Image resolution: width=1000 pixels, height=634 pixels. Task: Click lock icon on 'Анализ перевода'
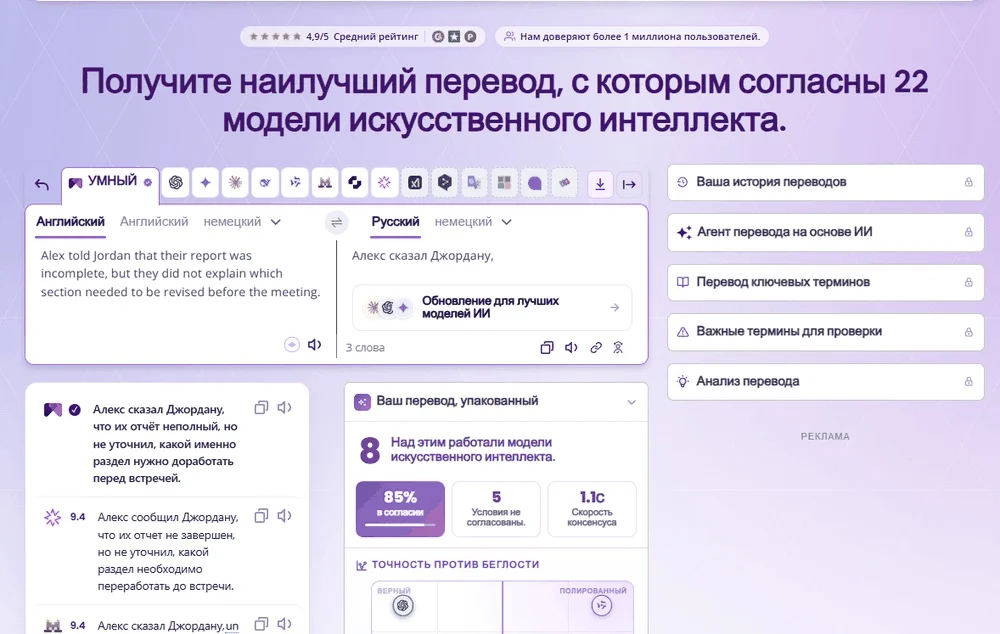(968, 381)
